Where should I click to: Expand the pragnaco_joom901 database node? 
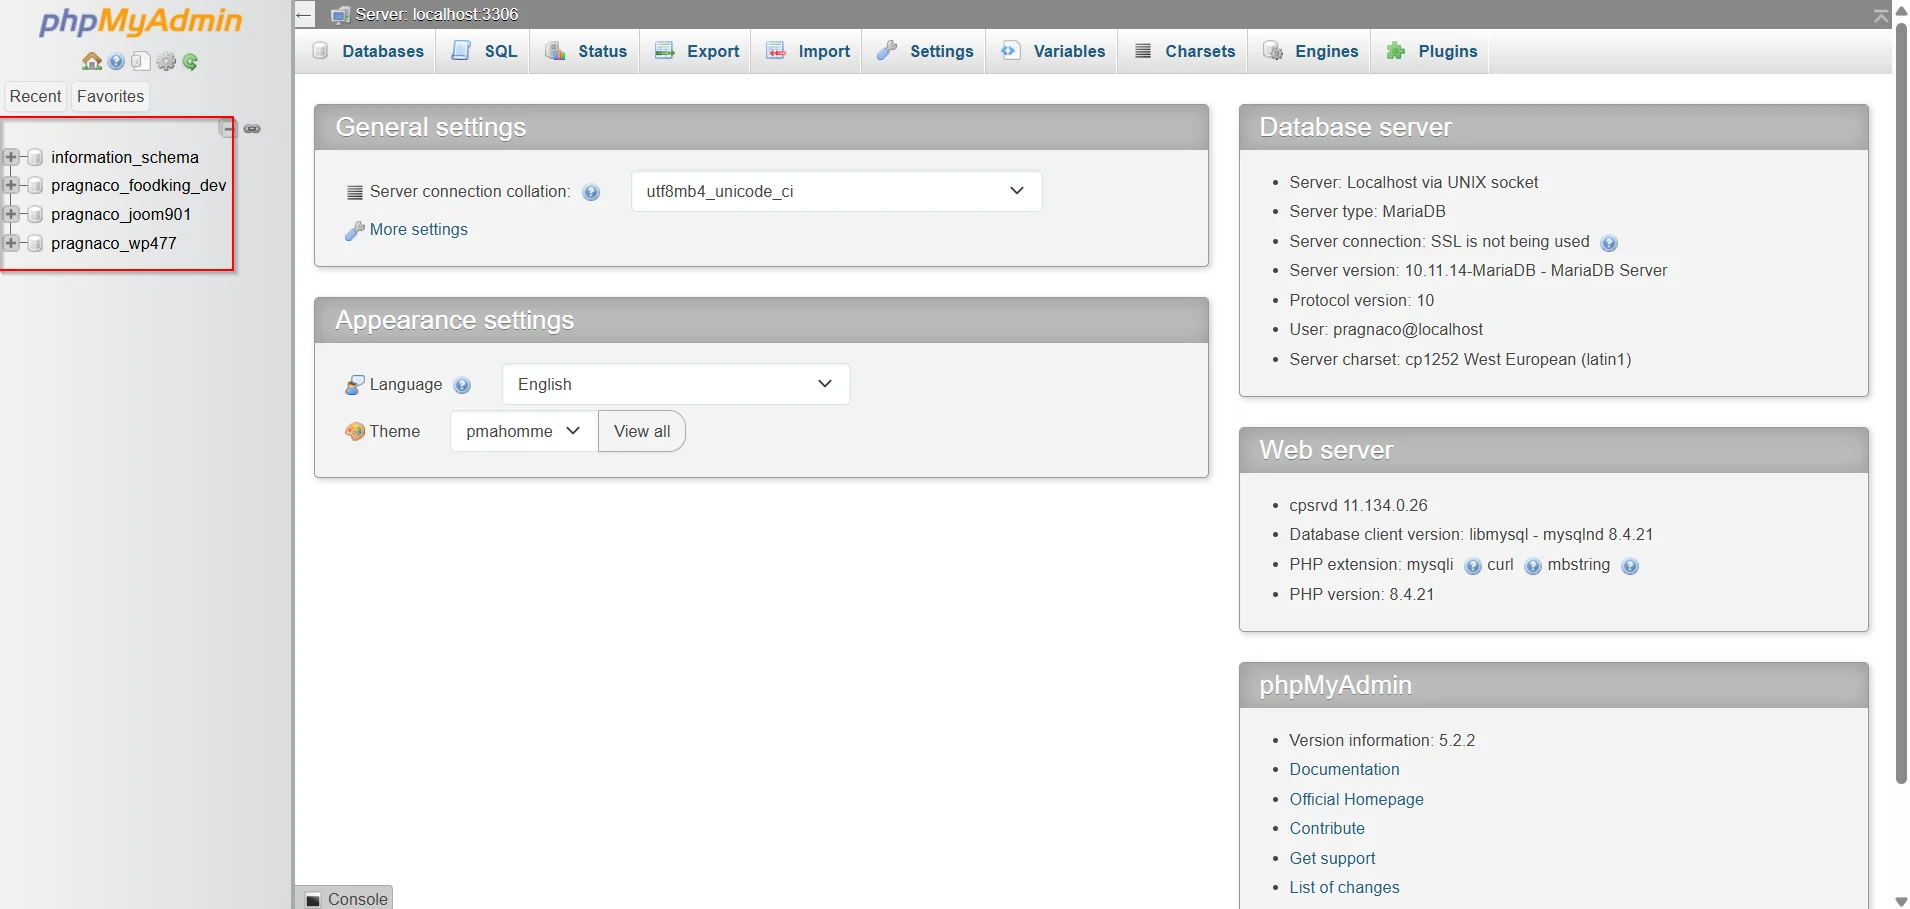[12, 214]
